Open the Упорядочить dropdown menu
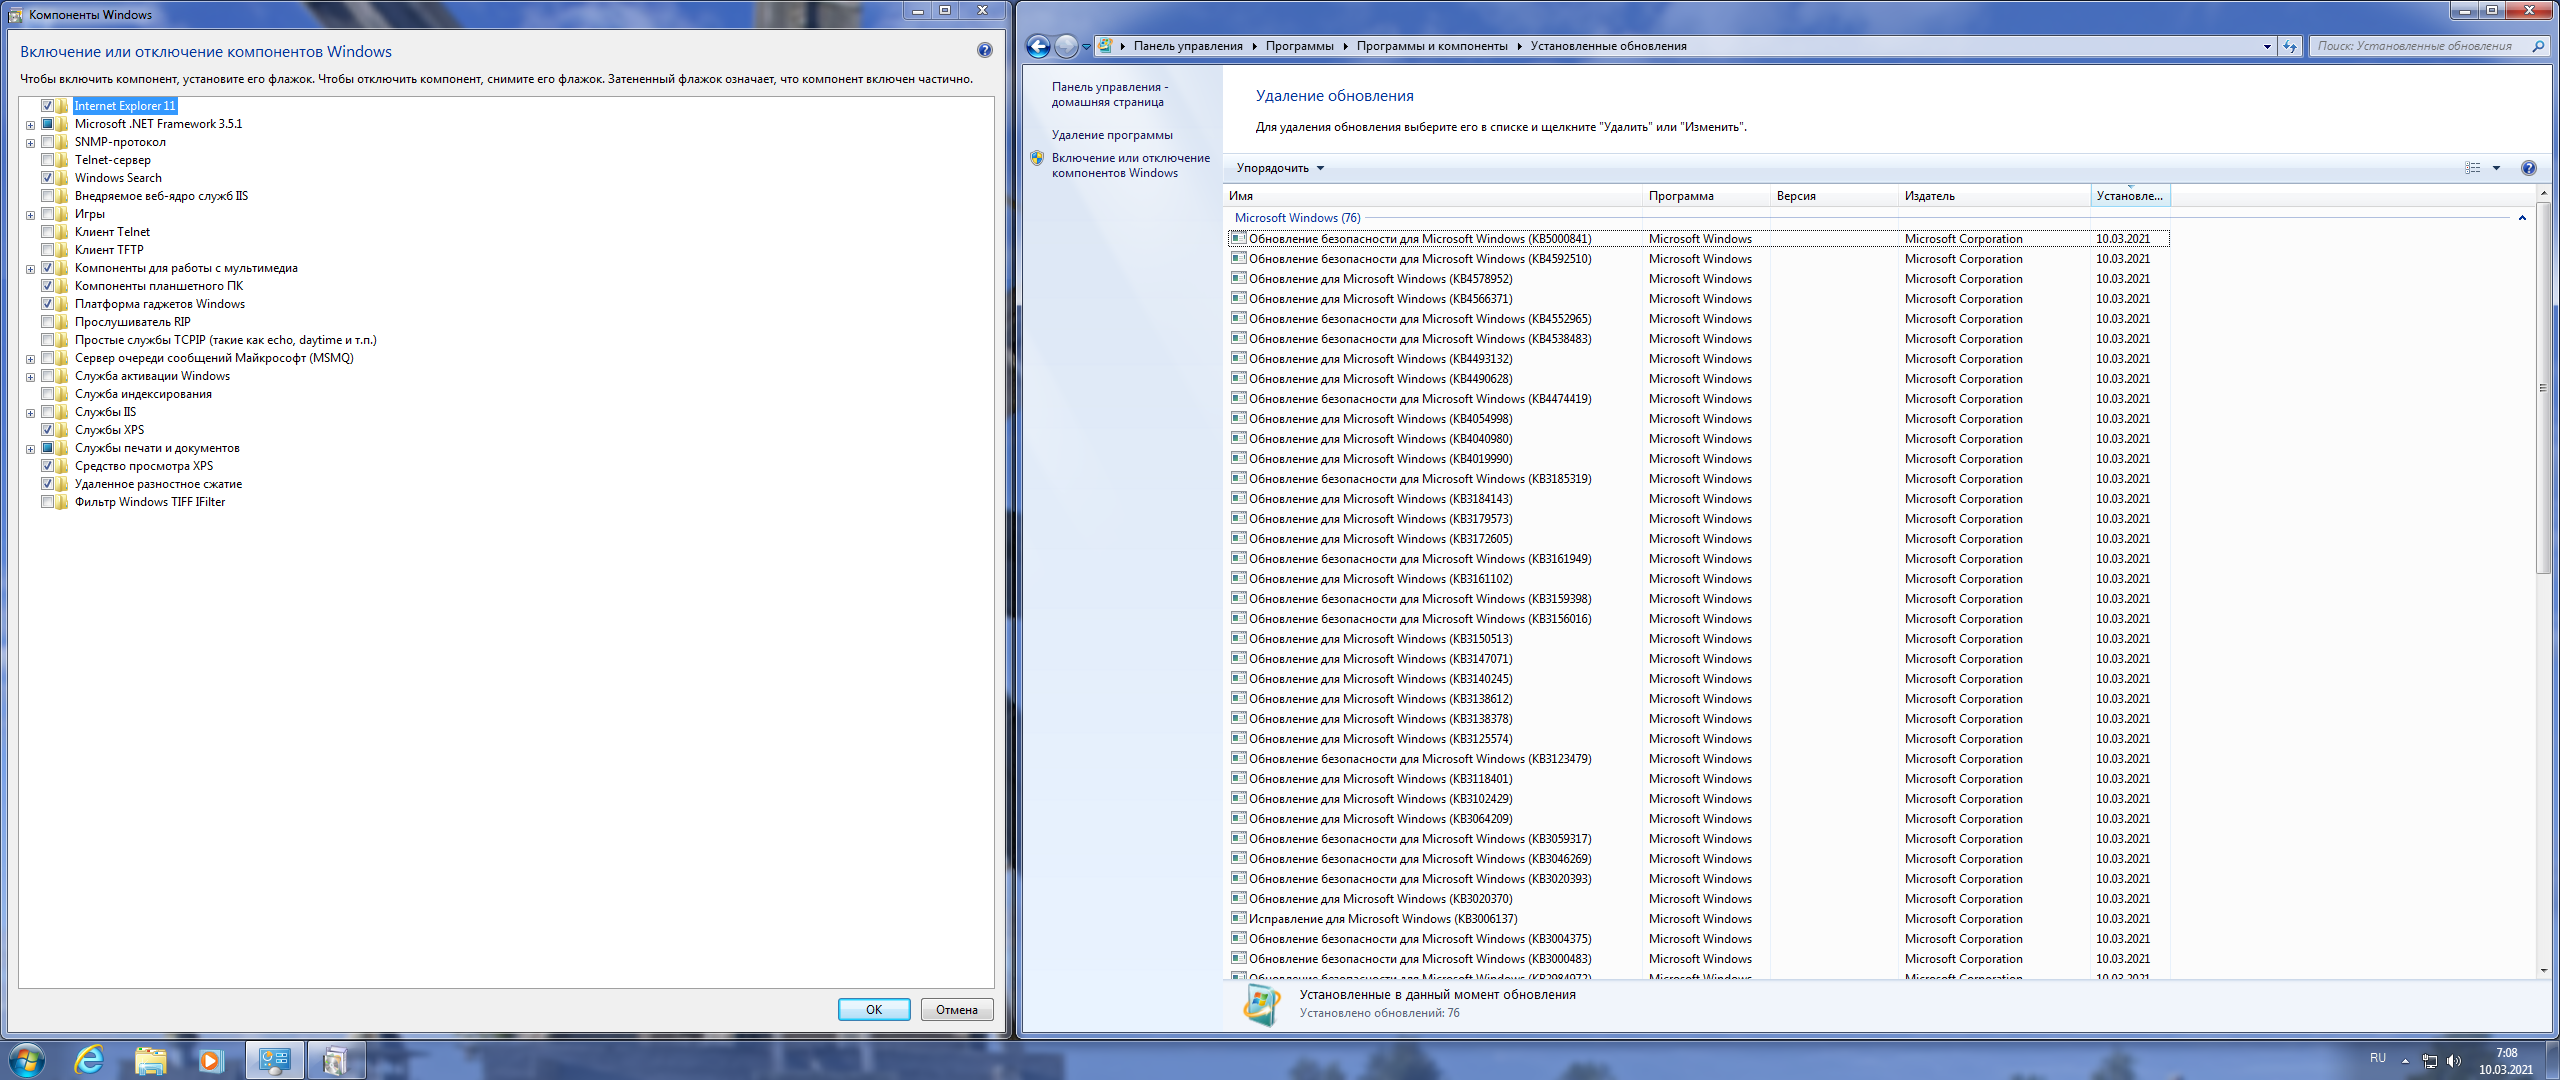Image resolution: width=2560 pixels, height=1080 pixels. point(1280,168)
